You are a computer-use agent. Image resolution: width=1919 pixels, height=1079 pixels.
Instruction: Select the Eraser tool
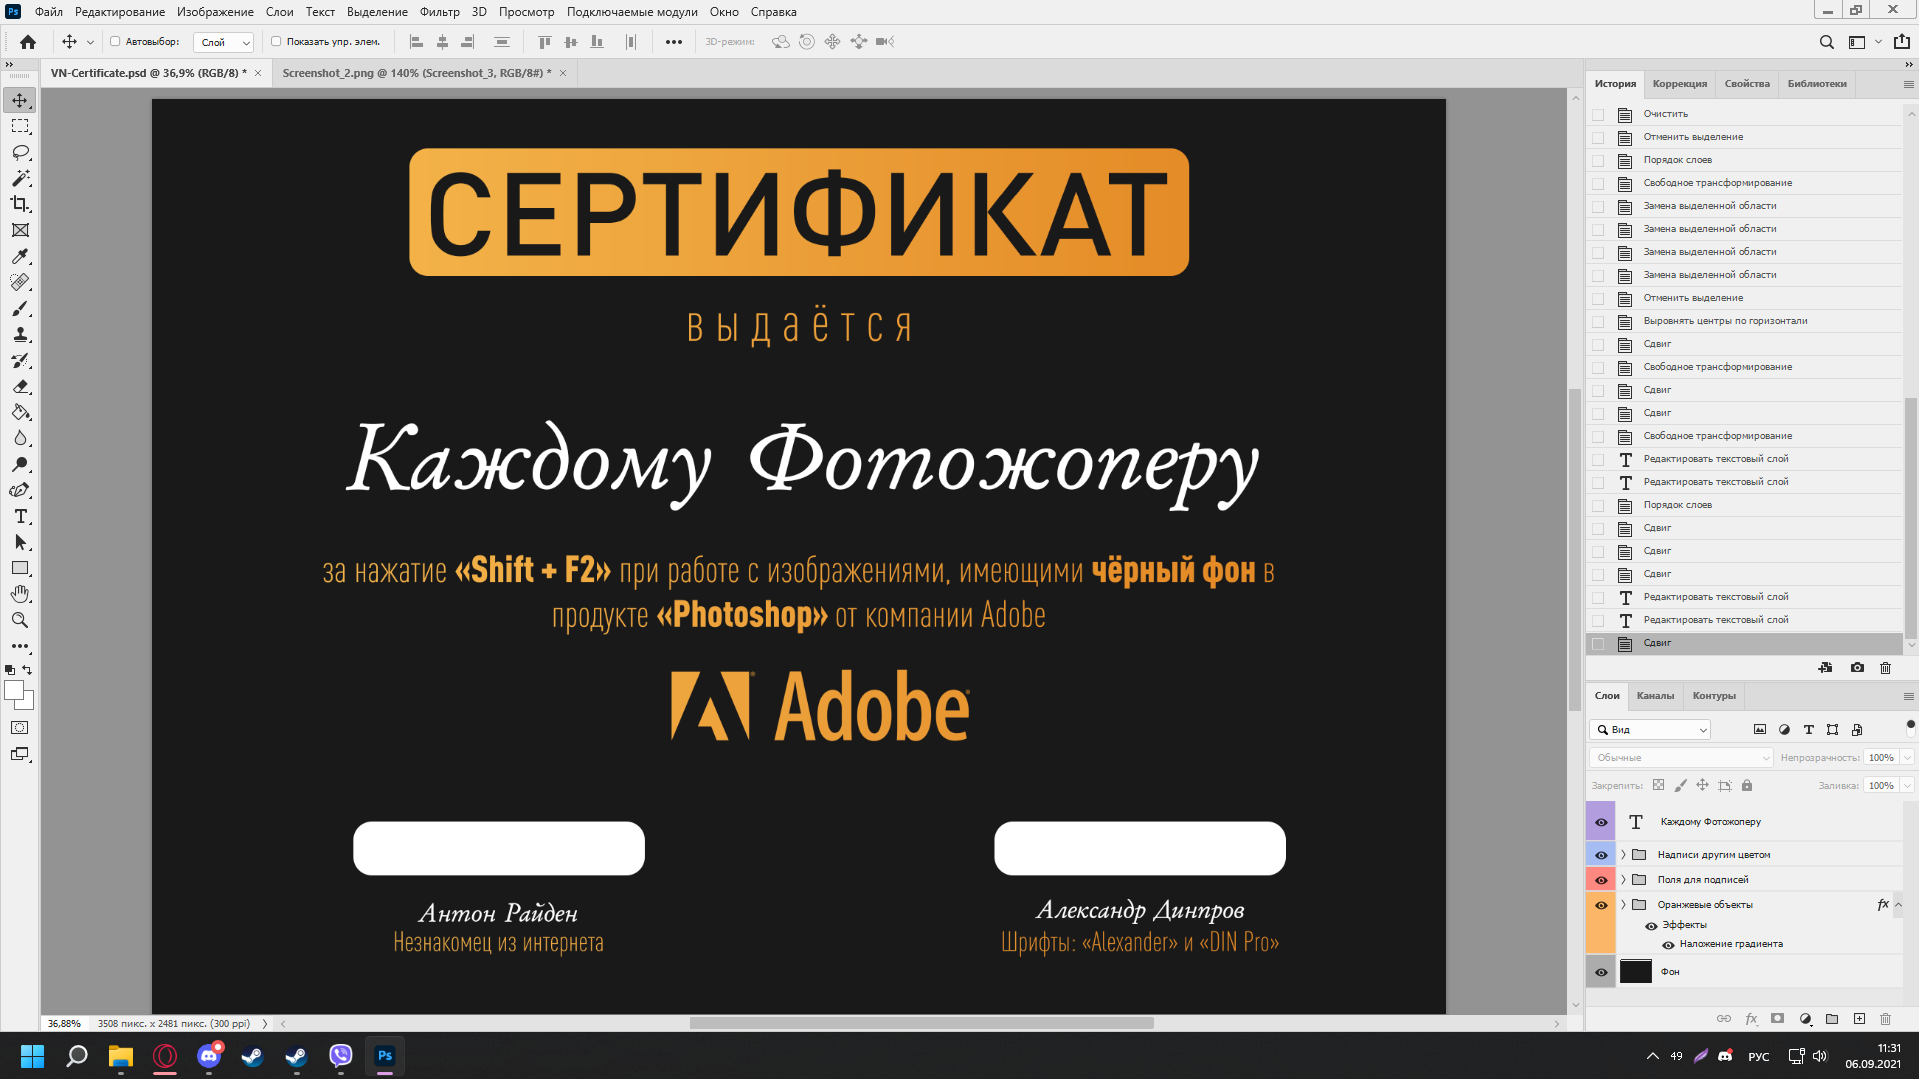coord(20,386)
